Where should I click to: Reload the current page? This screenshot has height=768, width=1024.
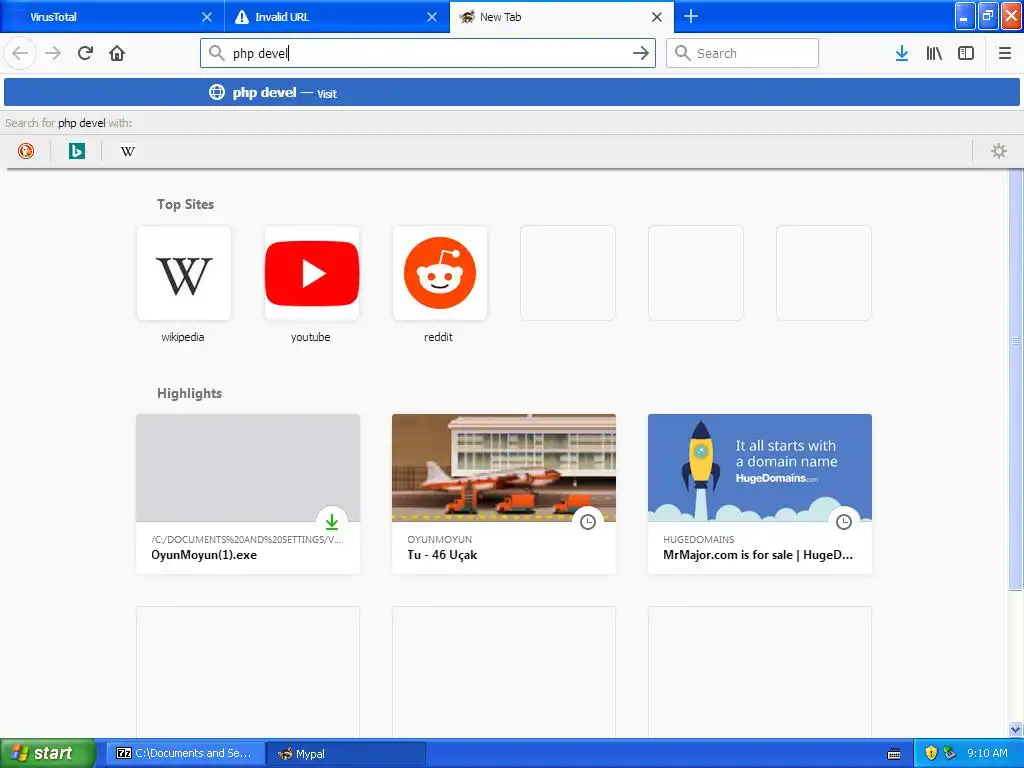[x=85, y=53]
